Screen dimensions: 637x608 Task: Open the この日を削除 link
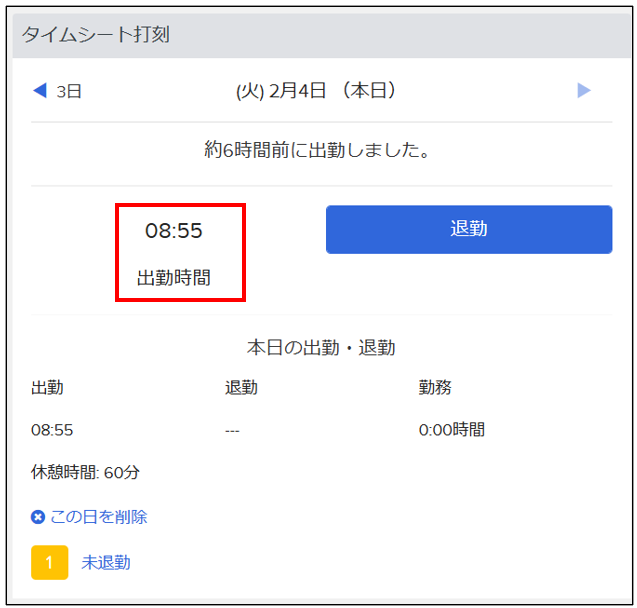click(x=98, y=517)
